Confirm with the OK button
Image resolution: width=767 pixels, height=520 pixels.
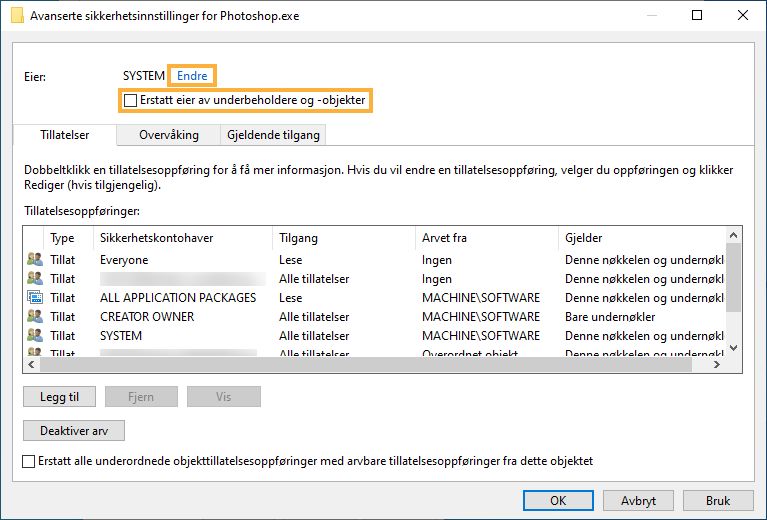558,500
